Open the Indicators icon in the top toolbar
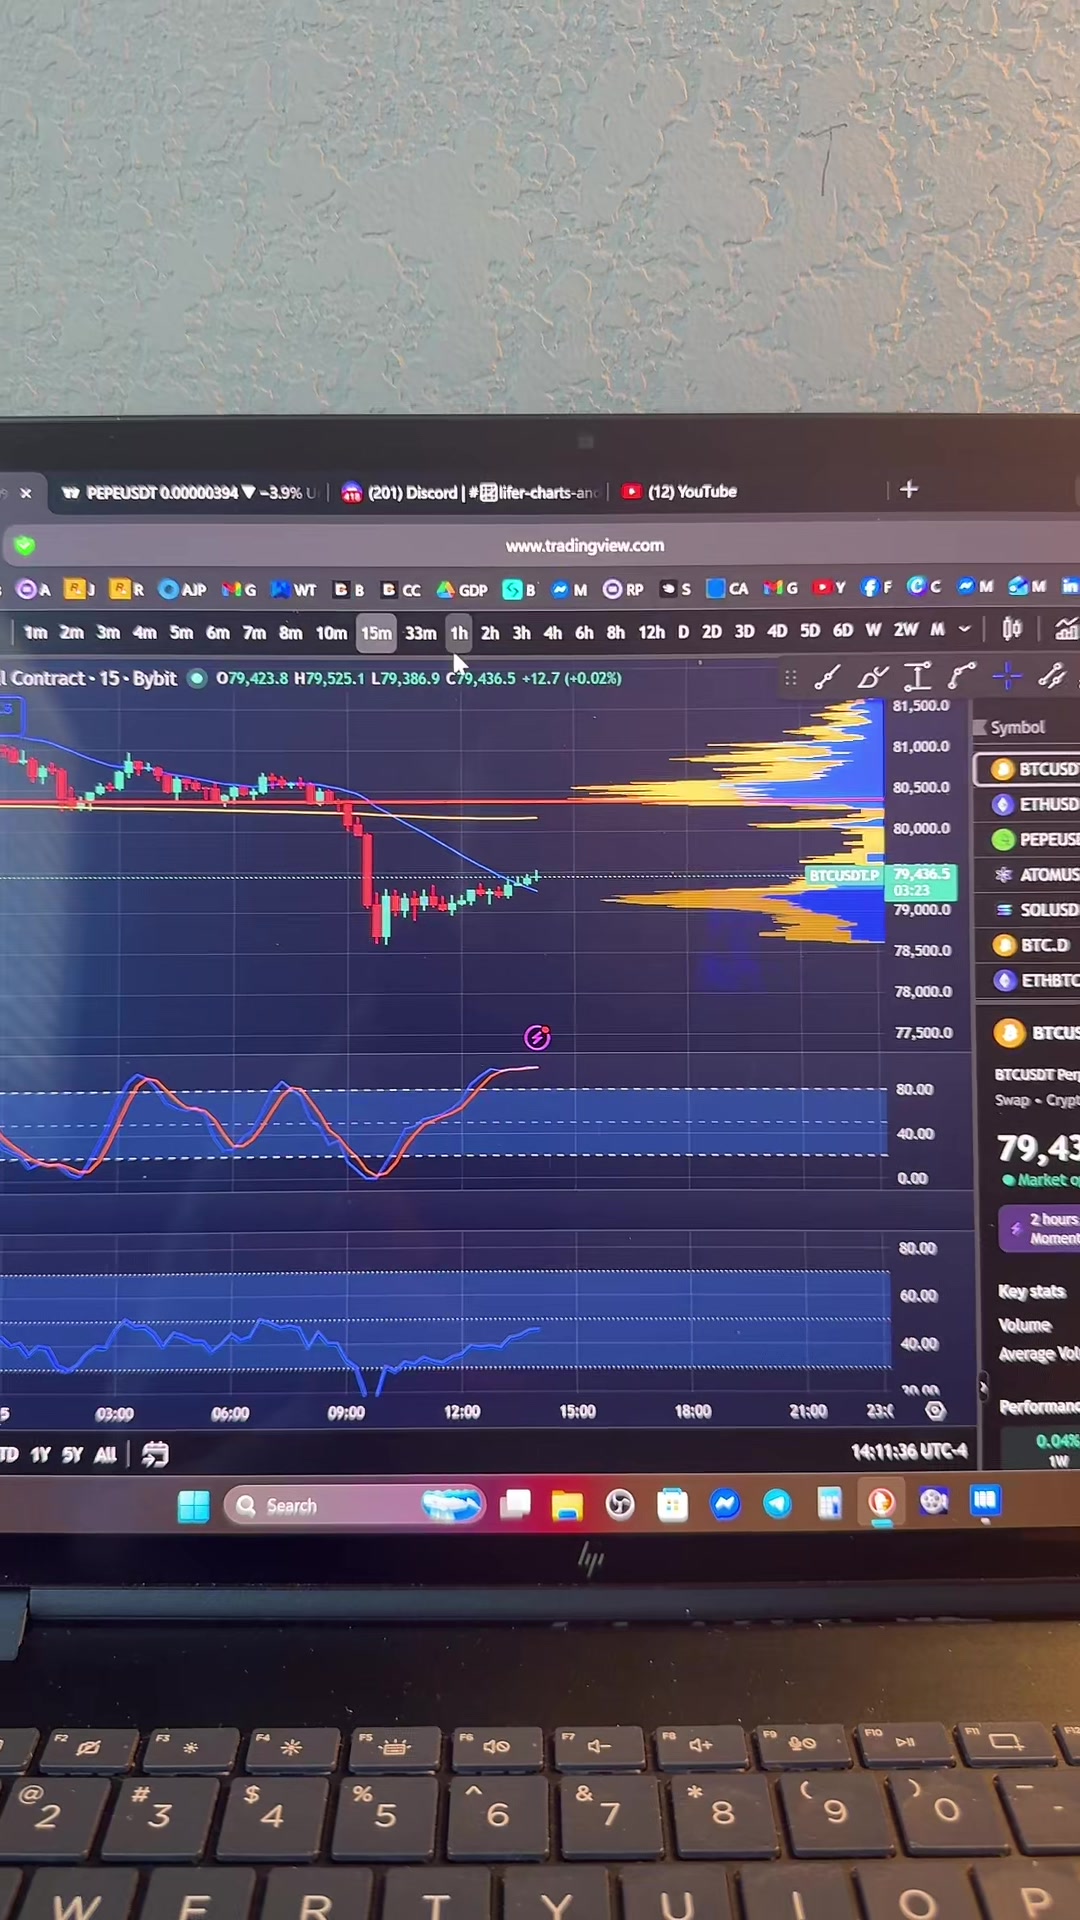 click(x=1066, y=629)
